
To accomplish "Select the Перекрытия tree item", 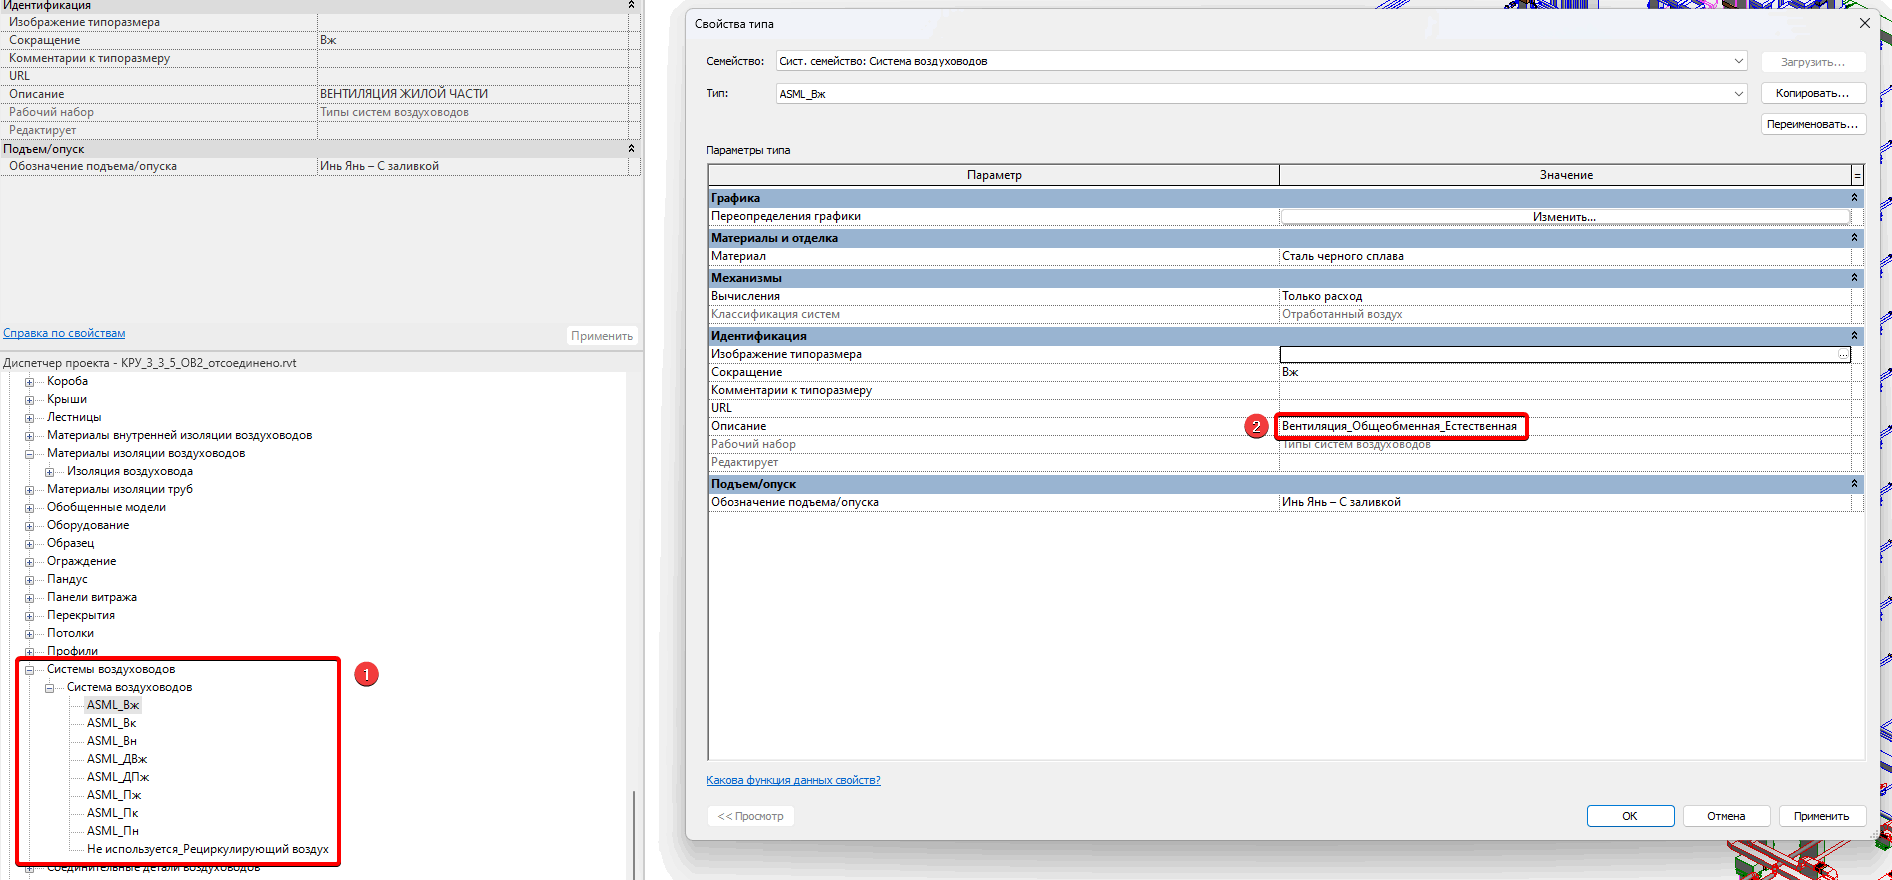I will pos(80,615).
